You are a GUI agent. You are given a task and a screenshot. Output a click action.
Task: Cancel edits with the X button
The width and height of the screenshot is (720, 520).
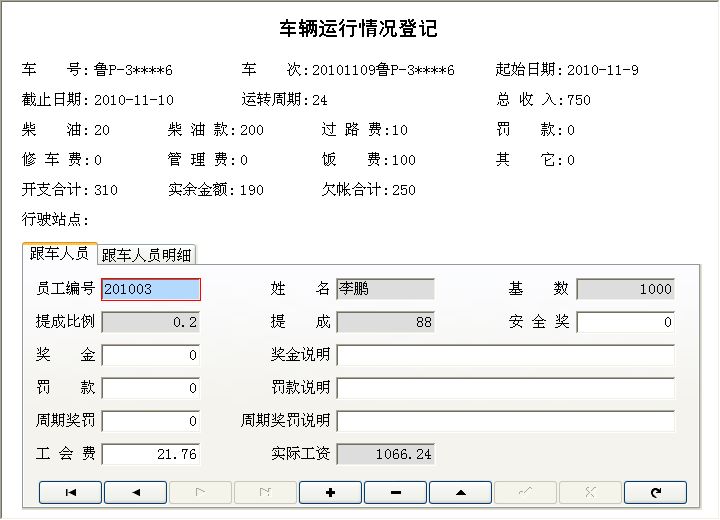click(590, 492)
